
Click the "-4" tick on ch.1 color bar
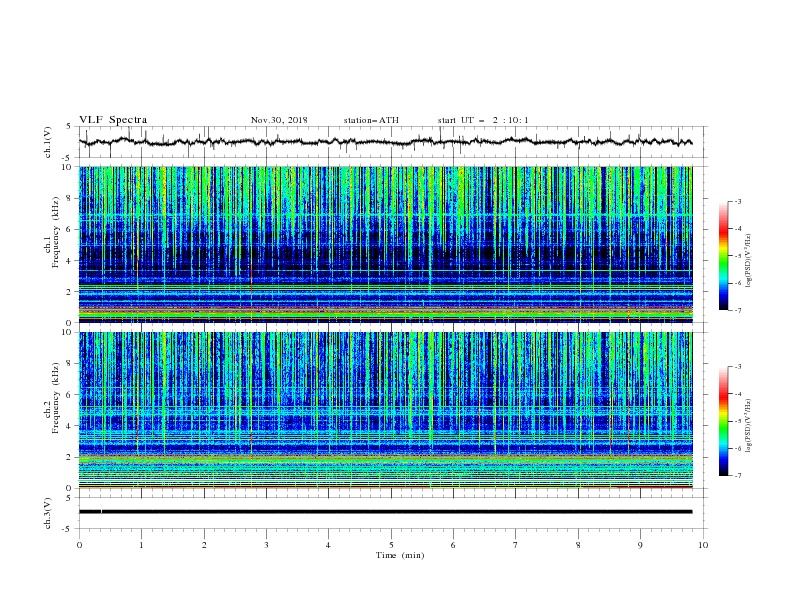[x=737, y=229]
